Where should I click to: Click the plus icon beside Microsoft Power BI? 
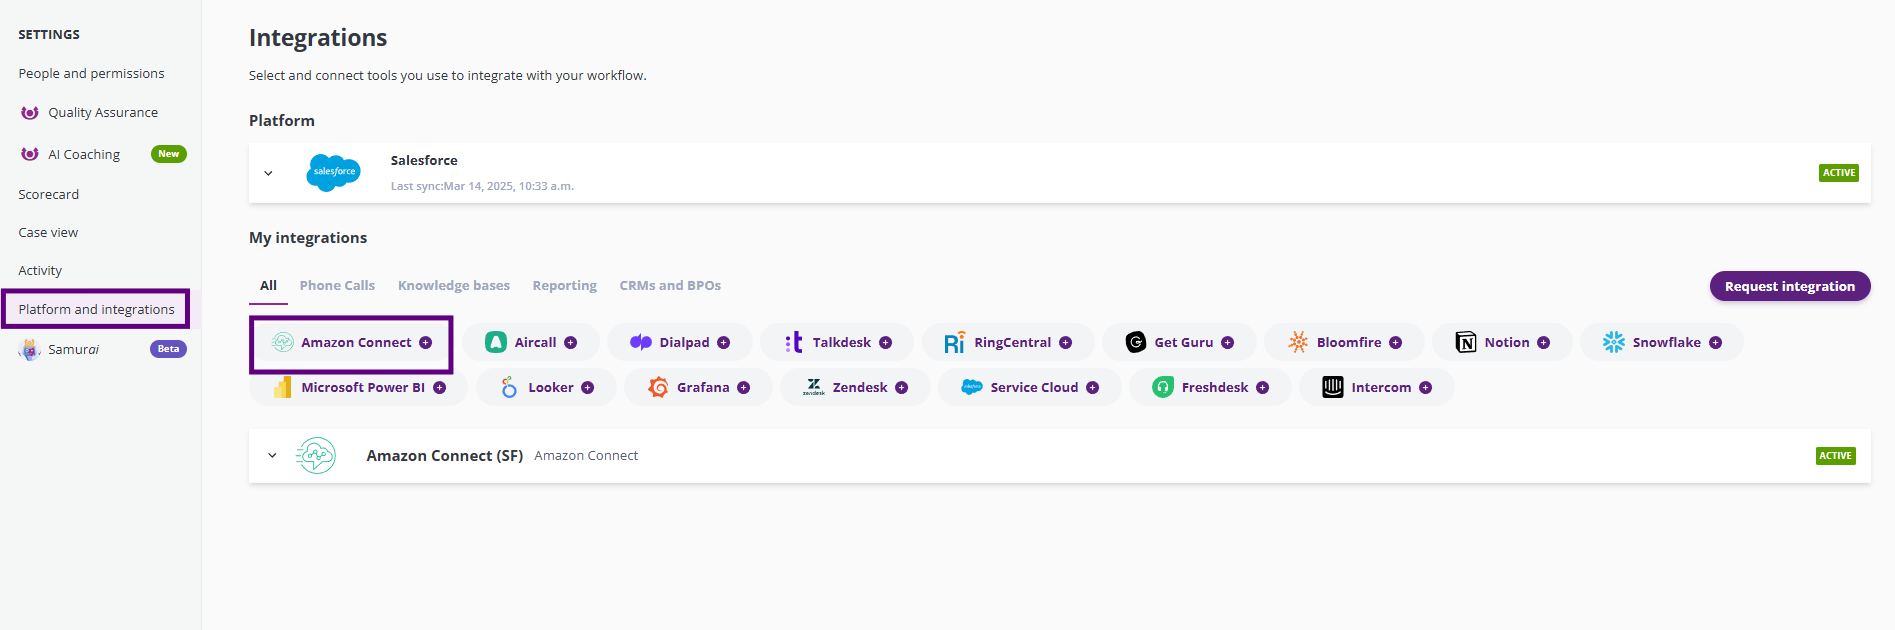click(439, 388)
